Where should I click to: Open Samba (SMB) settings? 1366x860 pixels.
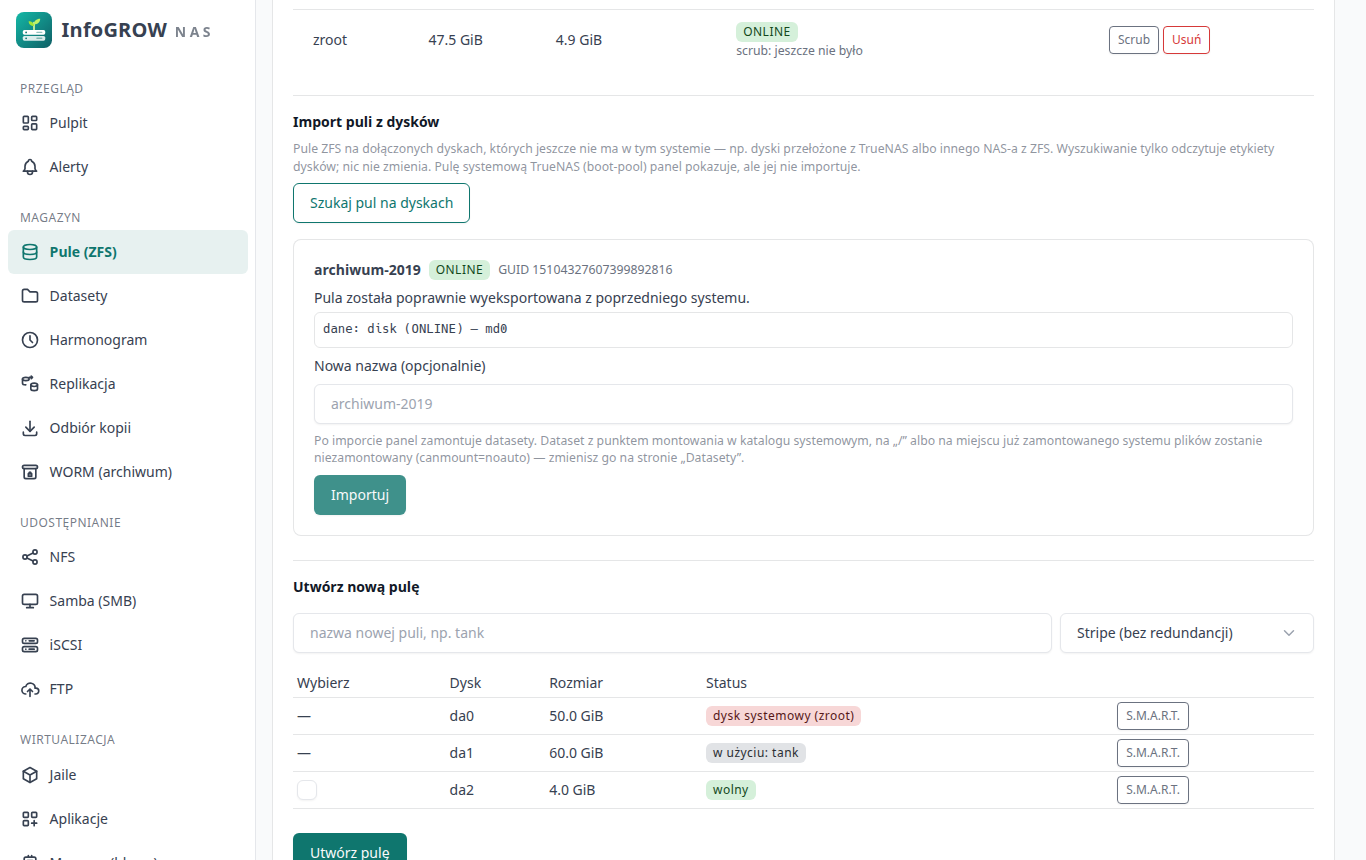tap(128, 601)
